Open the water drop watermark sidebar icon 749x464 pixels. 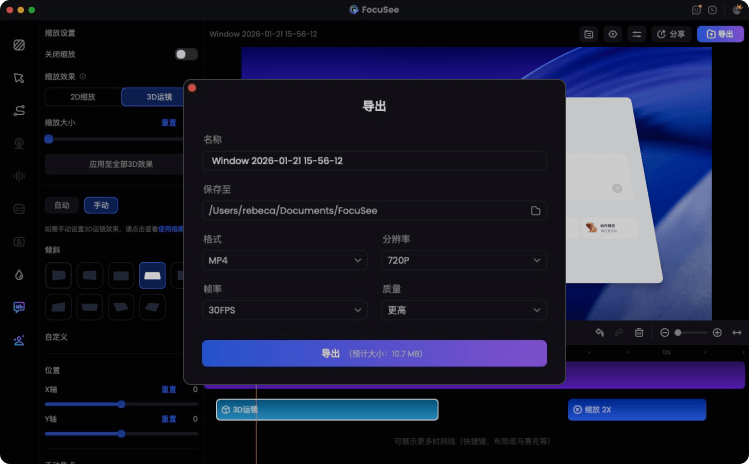(19, 275)
